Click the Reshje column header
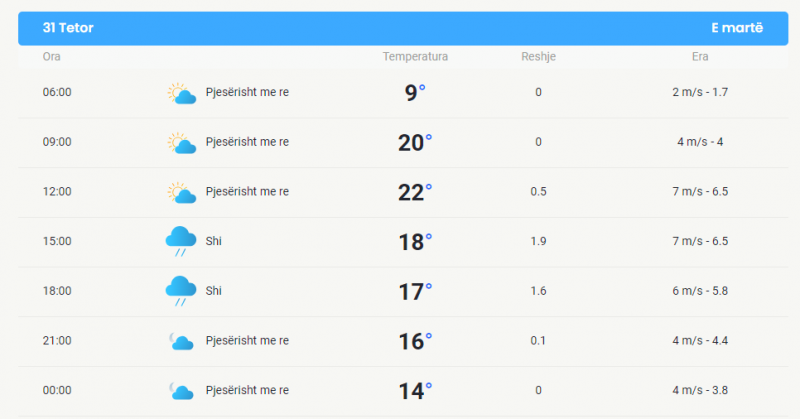Screen dimensions: 800x419 538,57
